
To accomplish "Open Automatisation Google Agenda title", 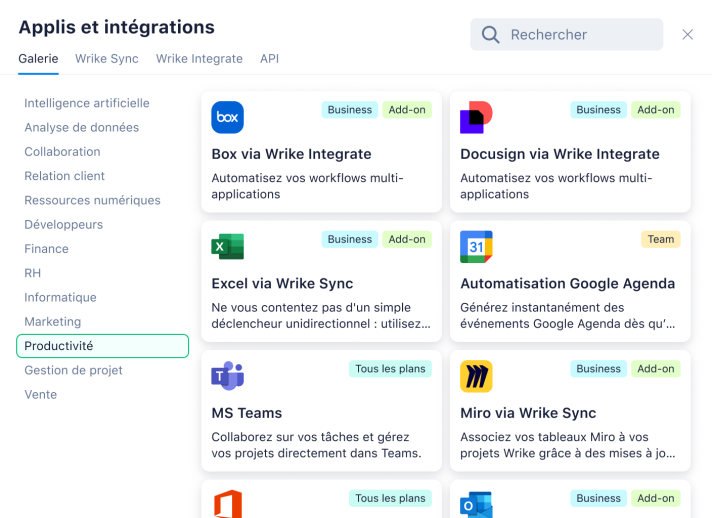I will 568,283.
